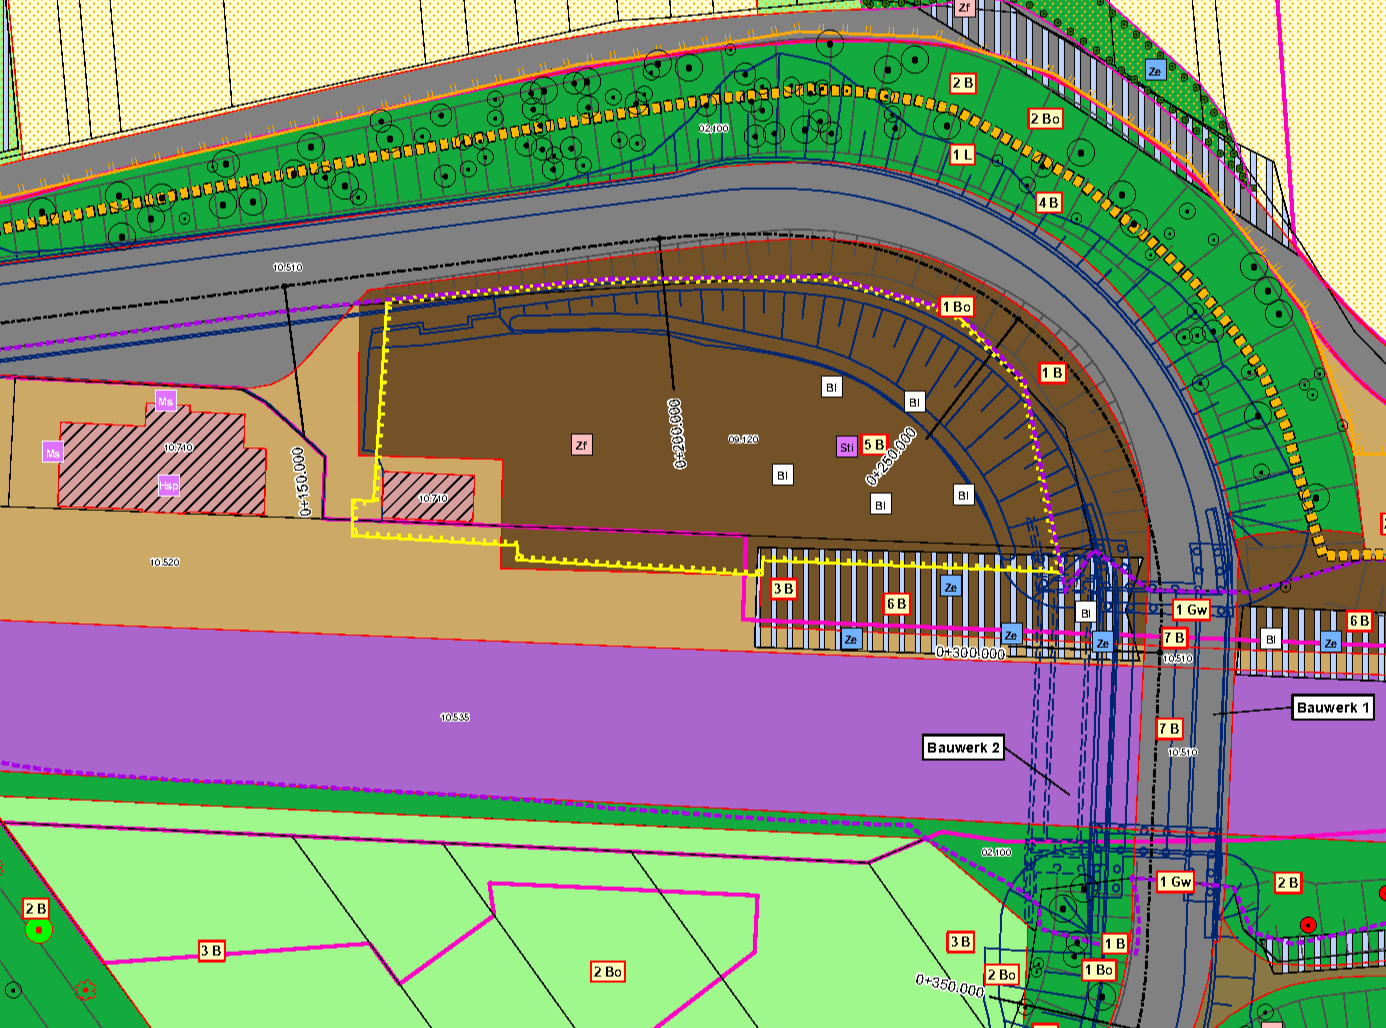Screen dimensions: 1386x1028
Task: Click the "Hsp" marker on hatched building
Action: (x=169, y=486)
